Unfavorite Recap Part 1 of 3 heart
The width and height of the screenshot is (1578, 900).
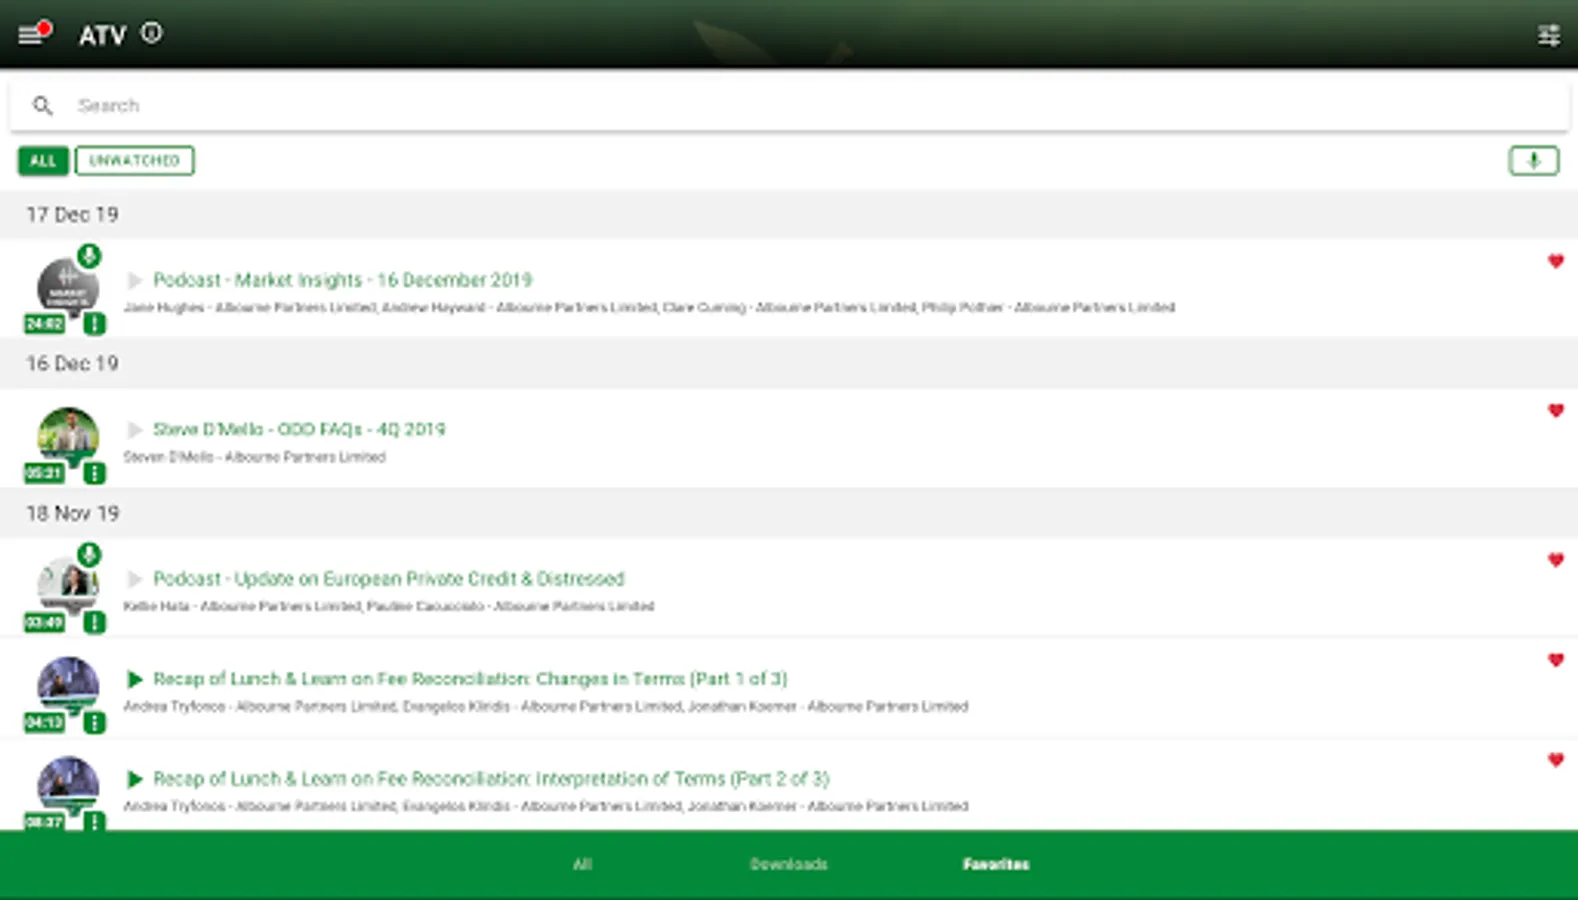tap(1555, 660)
